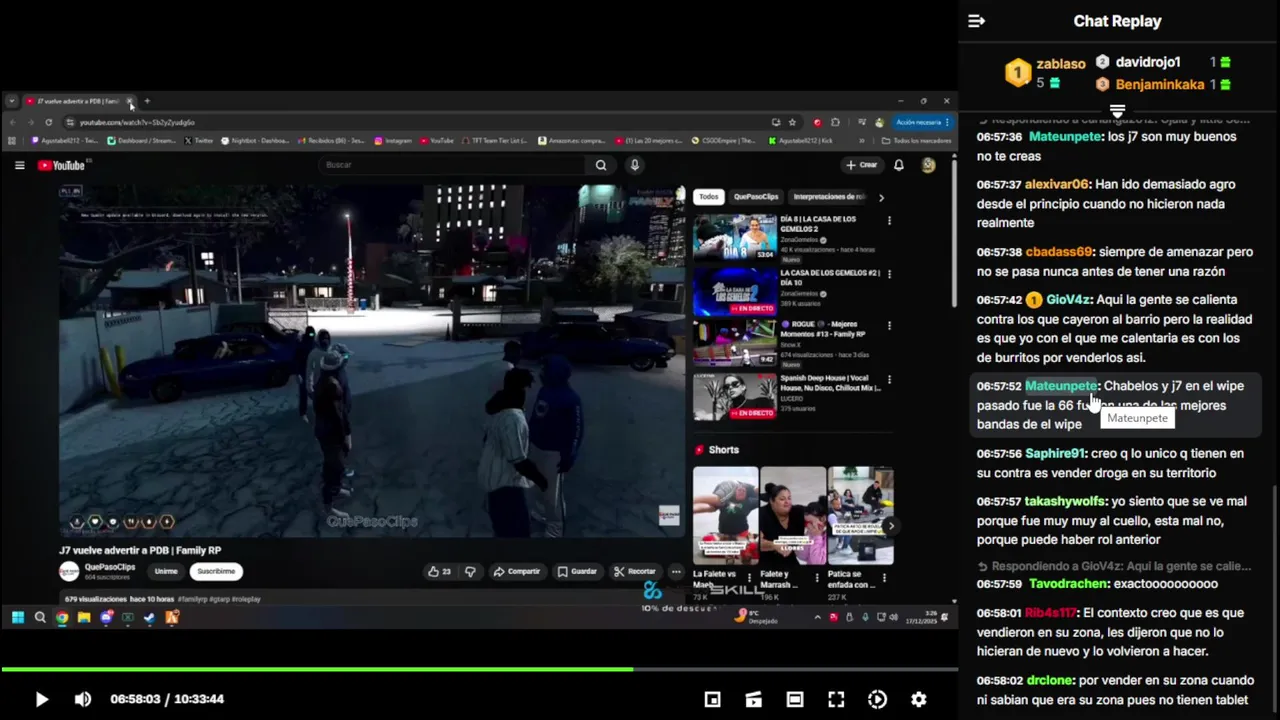
Task: Click the Compartir share button
Action: [x=517, y=572]
